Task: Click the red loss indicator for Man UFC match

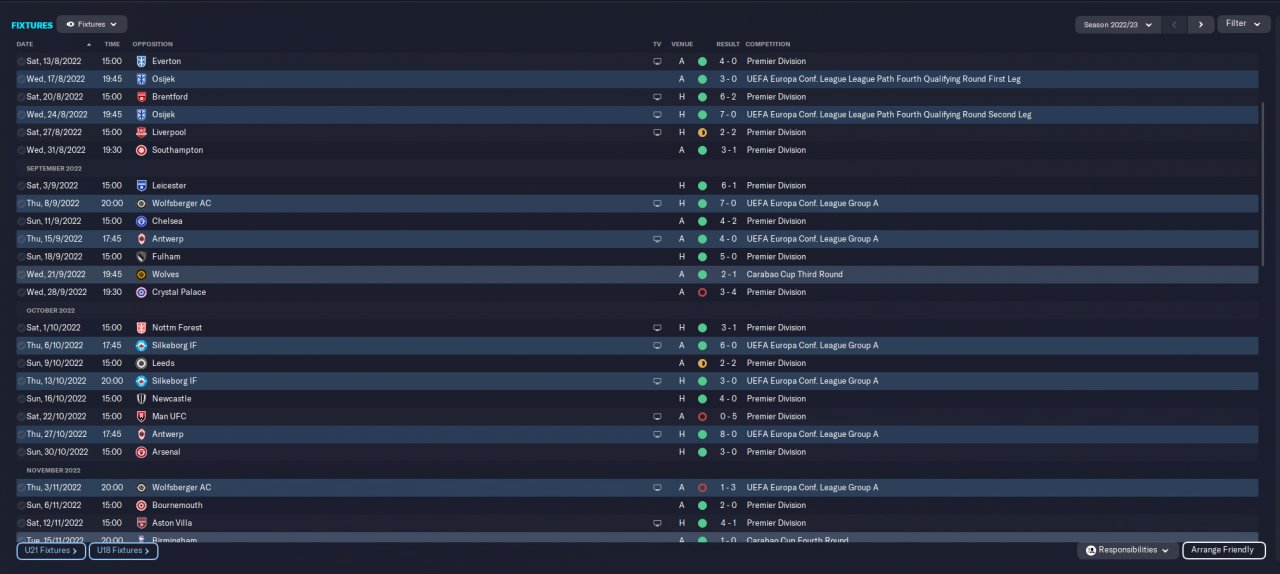Action: [x=702, y=416]
